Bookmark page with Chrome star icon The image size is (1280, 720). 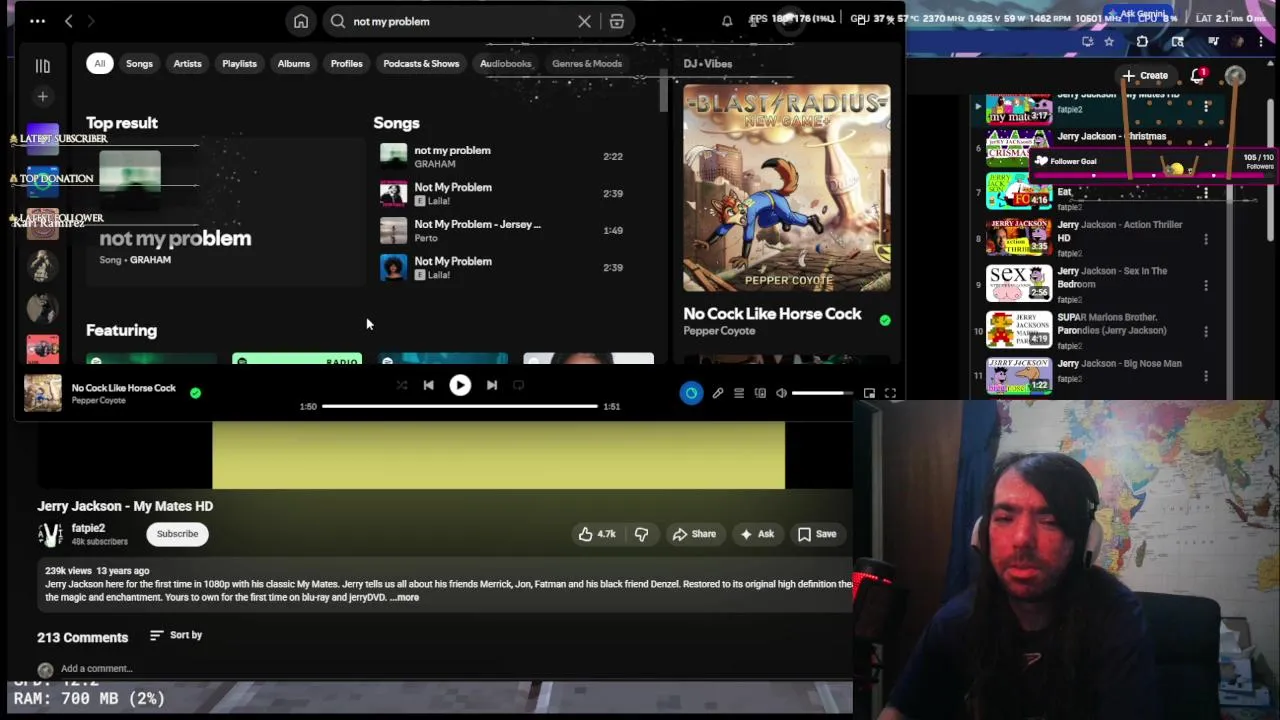(x=1109, y=42)
